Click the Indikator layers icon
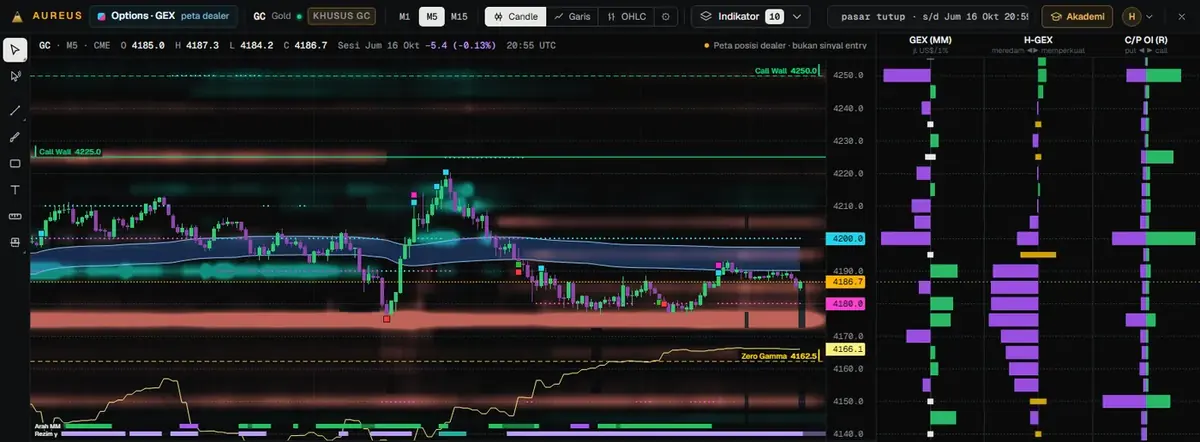This screenshot has height=442, width=1200. [706, 17]
